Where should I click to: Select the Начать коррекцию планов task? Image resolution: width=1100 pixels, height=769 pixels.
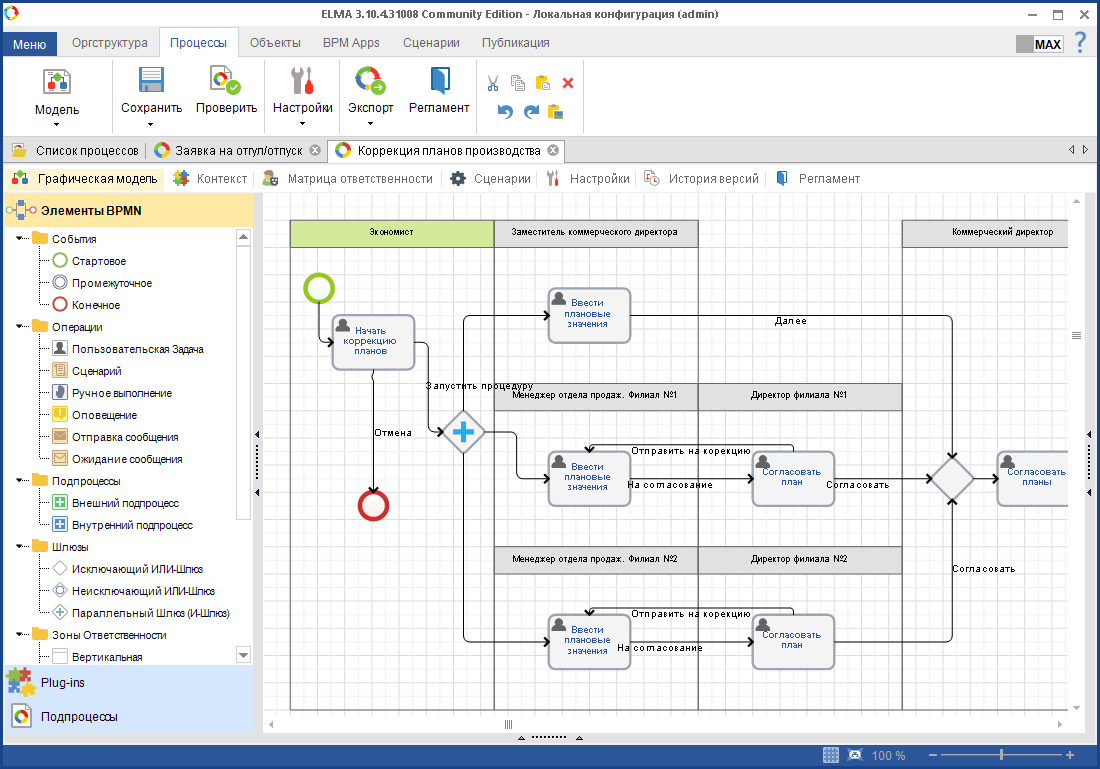coord(373,342)
